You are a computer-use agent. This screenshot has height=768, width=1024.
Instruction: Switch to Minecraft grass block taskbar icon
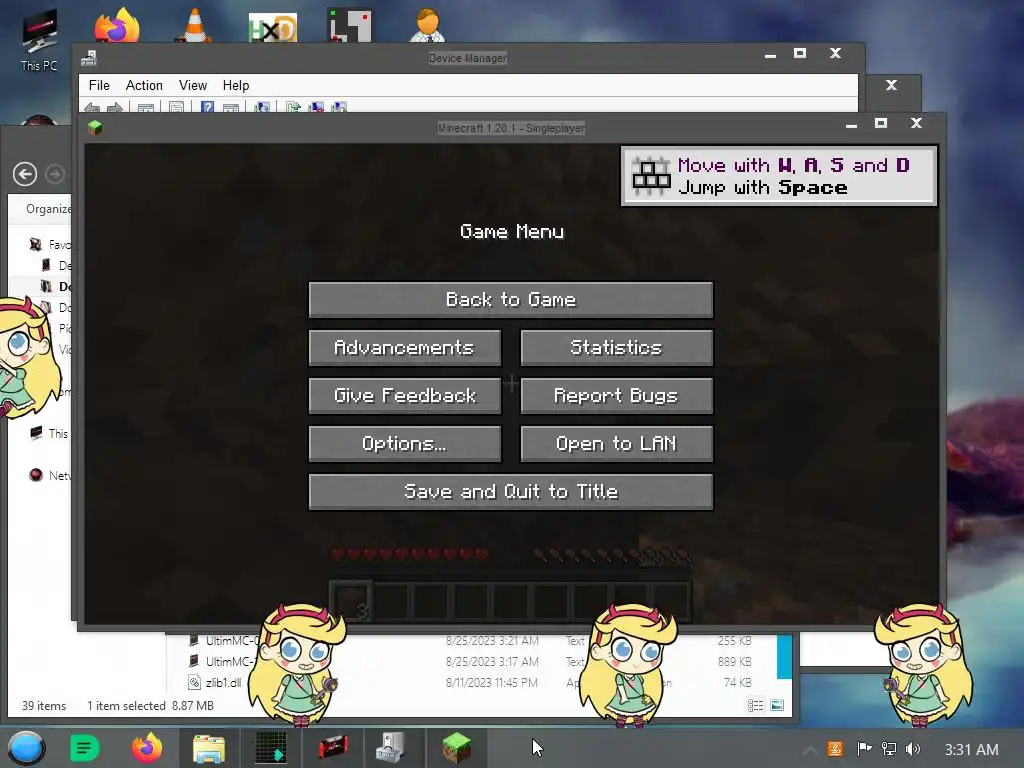click(456, 747)
